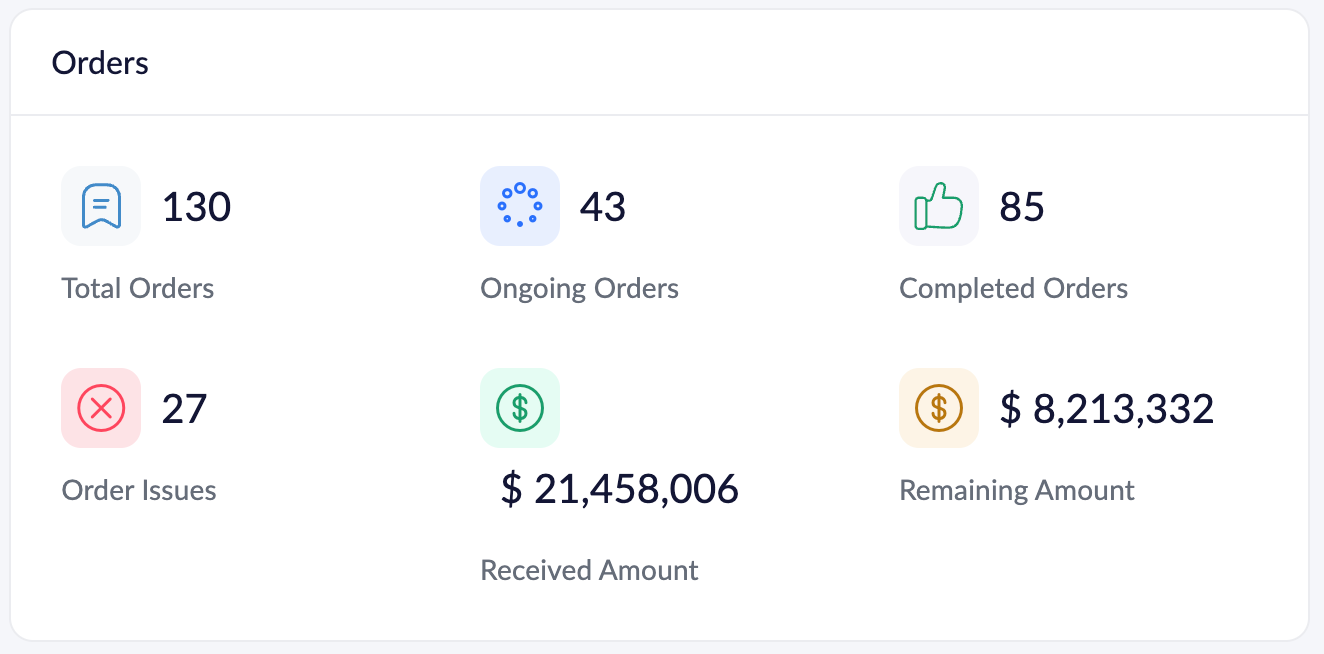The height and width of the screenshot is (654, 1324).
Task: Click the Total Orders label
Action: click(138, 289)
